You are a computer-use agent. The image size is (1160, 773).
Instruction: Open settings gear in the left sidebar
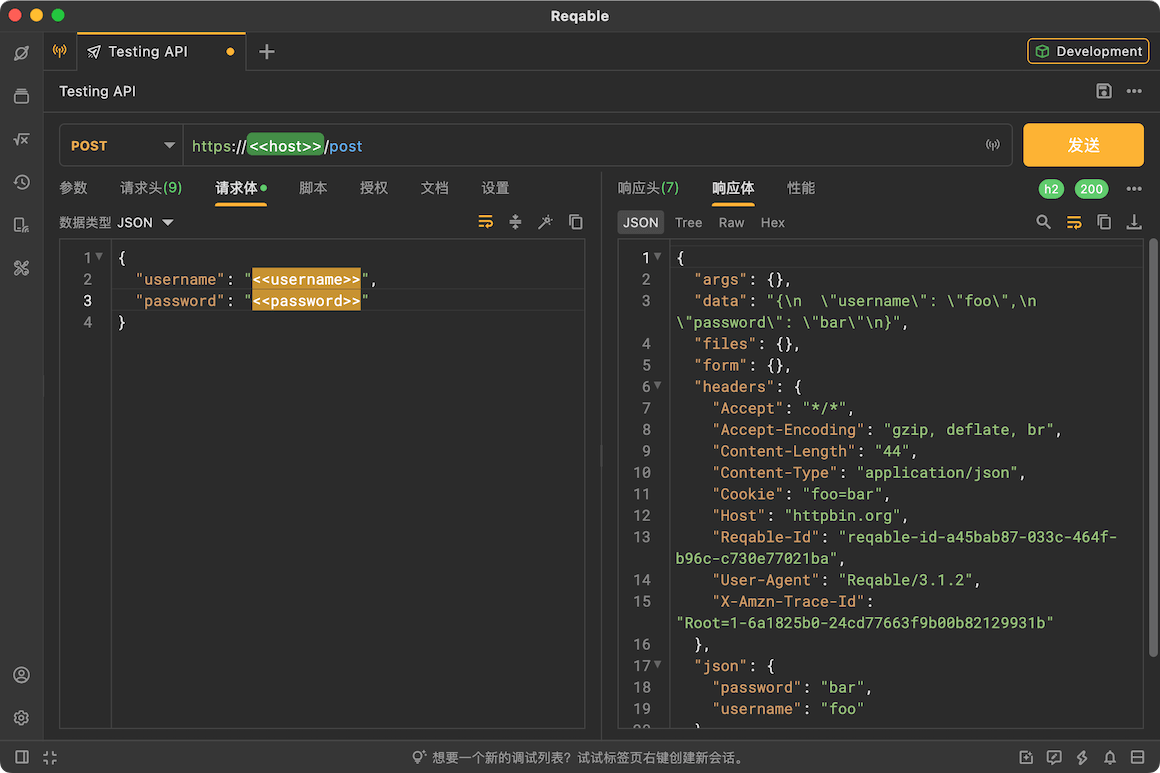click(x=21, y=718)
